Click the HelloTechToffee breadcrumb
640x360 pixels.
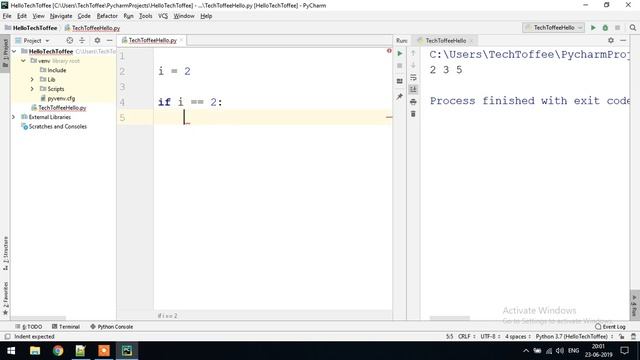point(31,28)
